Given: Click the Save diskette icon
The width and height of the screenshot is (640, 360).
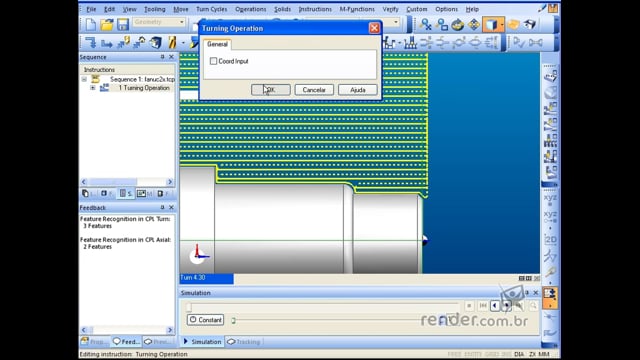Looking at the screenshot, I should [x=123, y=24].
